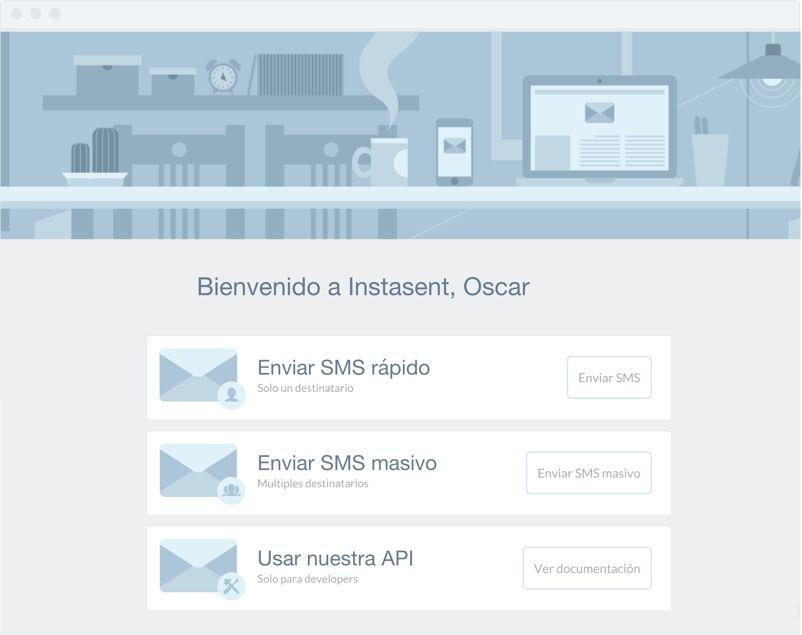The image size is (802, 635).
Task: Click the third window control dot
Action: pyautogui.click(x=55, y=14)
